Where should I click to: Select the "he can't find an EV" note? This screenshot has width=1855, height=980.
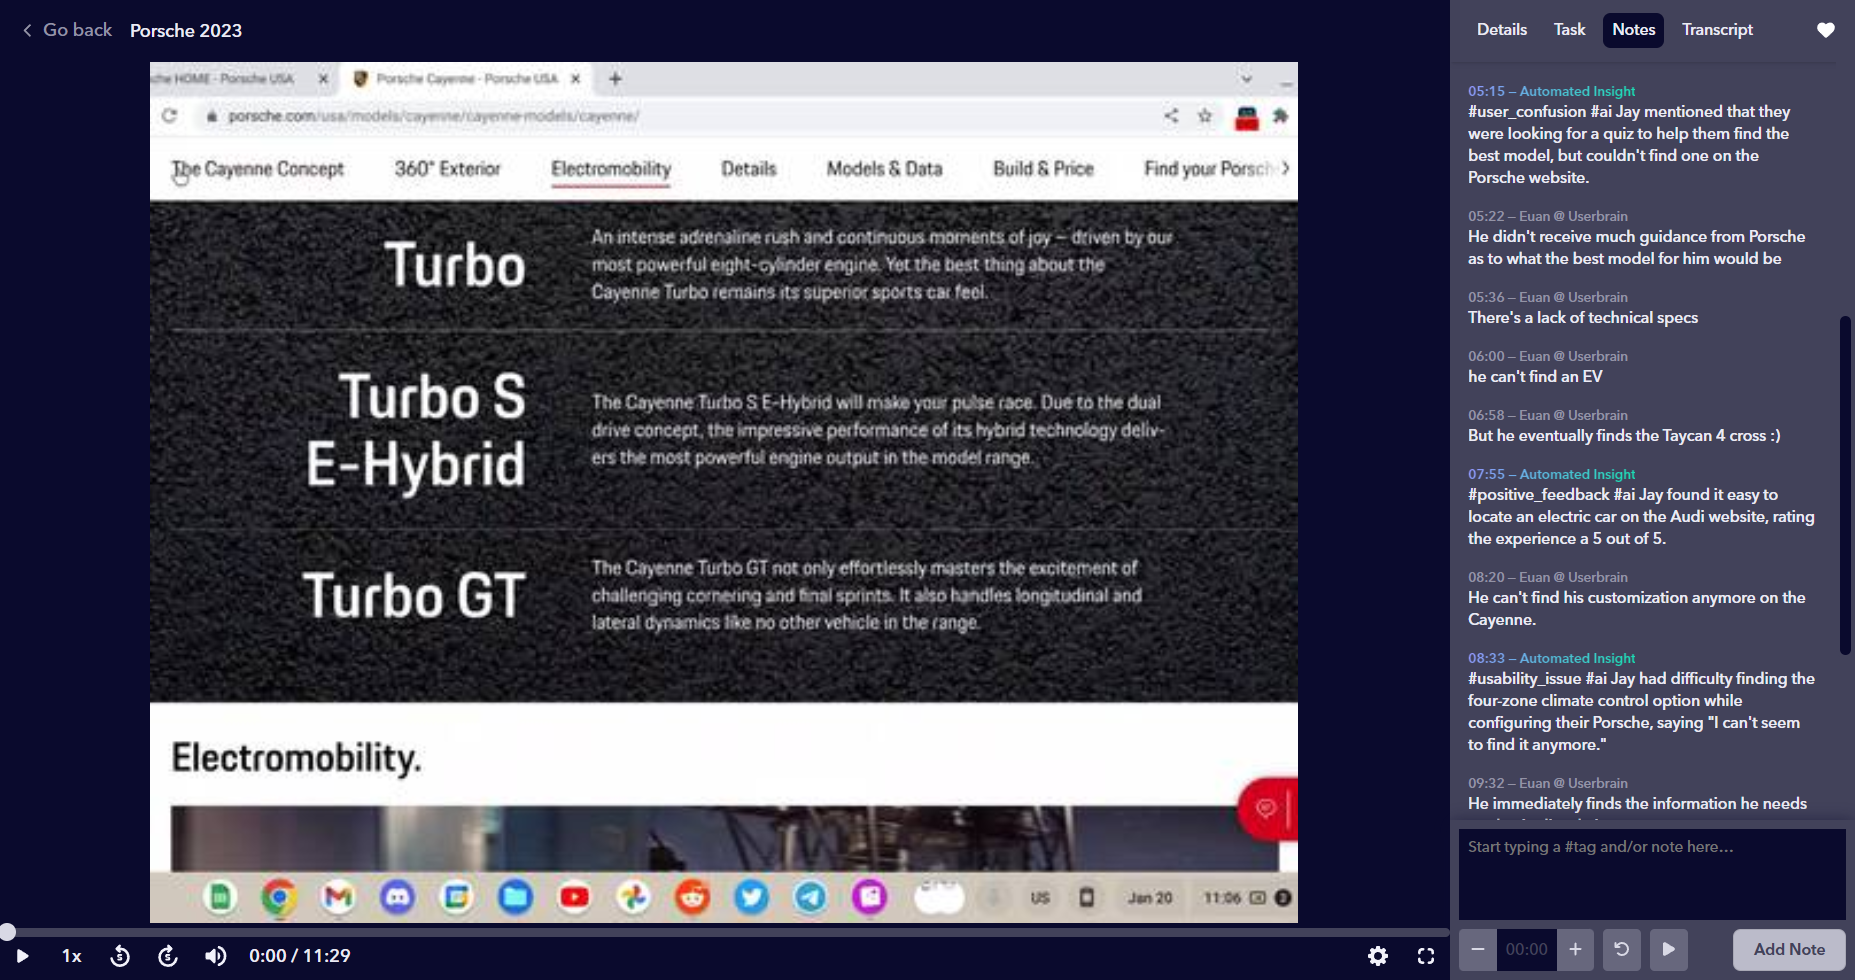pos(1535,377)
